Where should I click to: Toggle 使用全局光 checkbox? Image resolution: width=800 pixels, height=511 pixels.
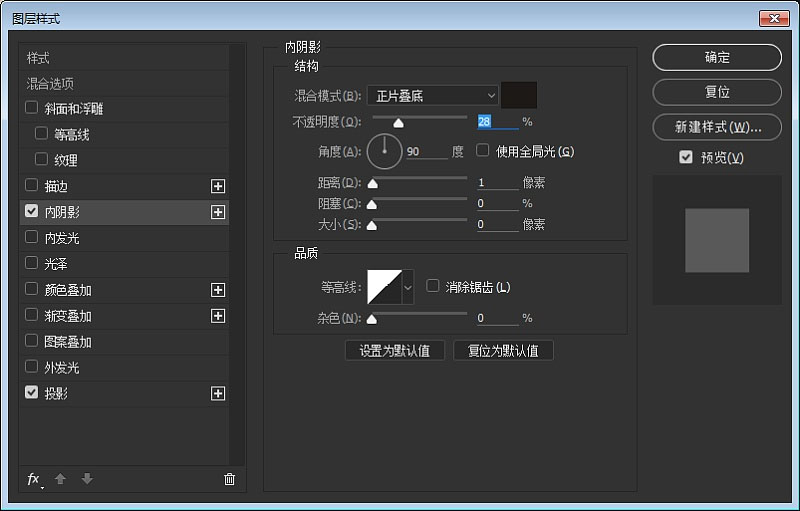483,150
